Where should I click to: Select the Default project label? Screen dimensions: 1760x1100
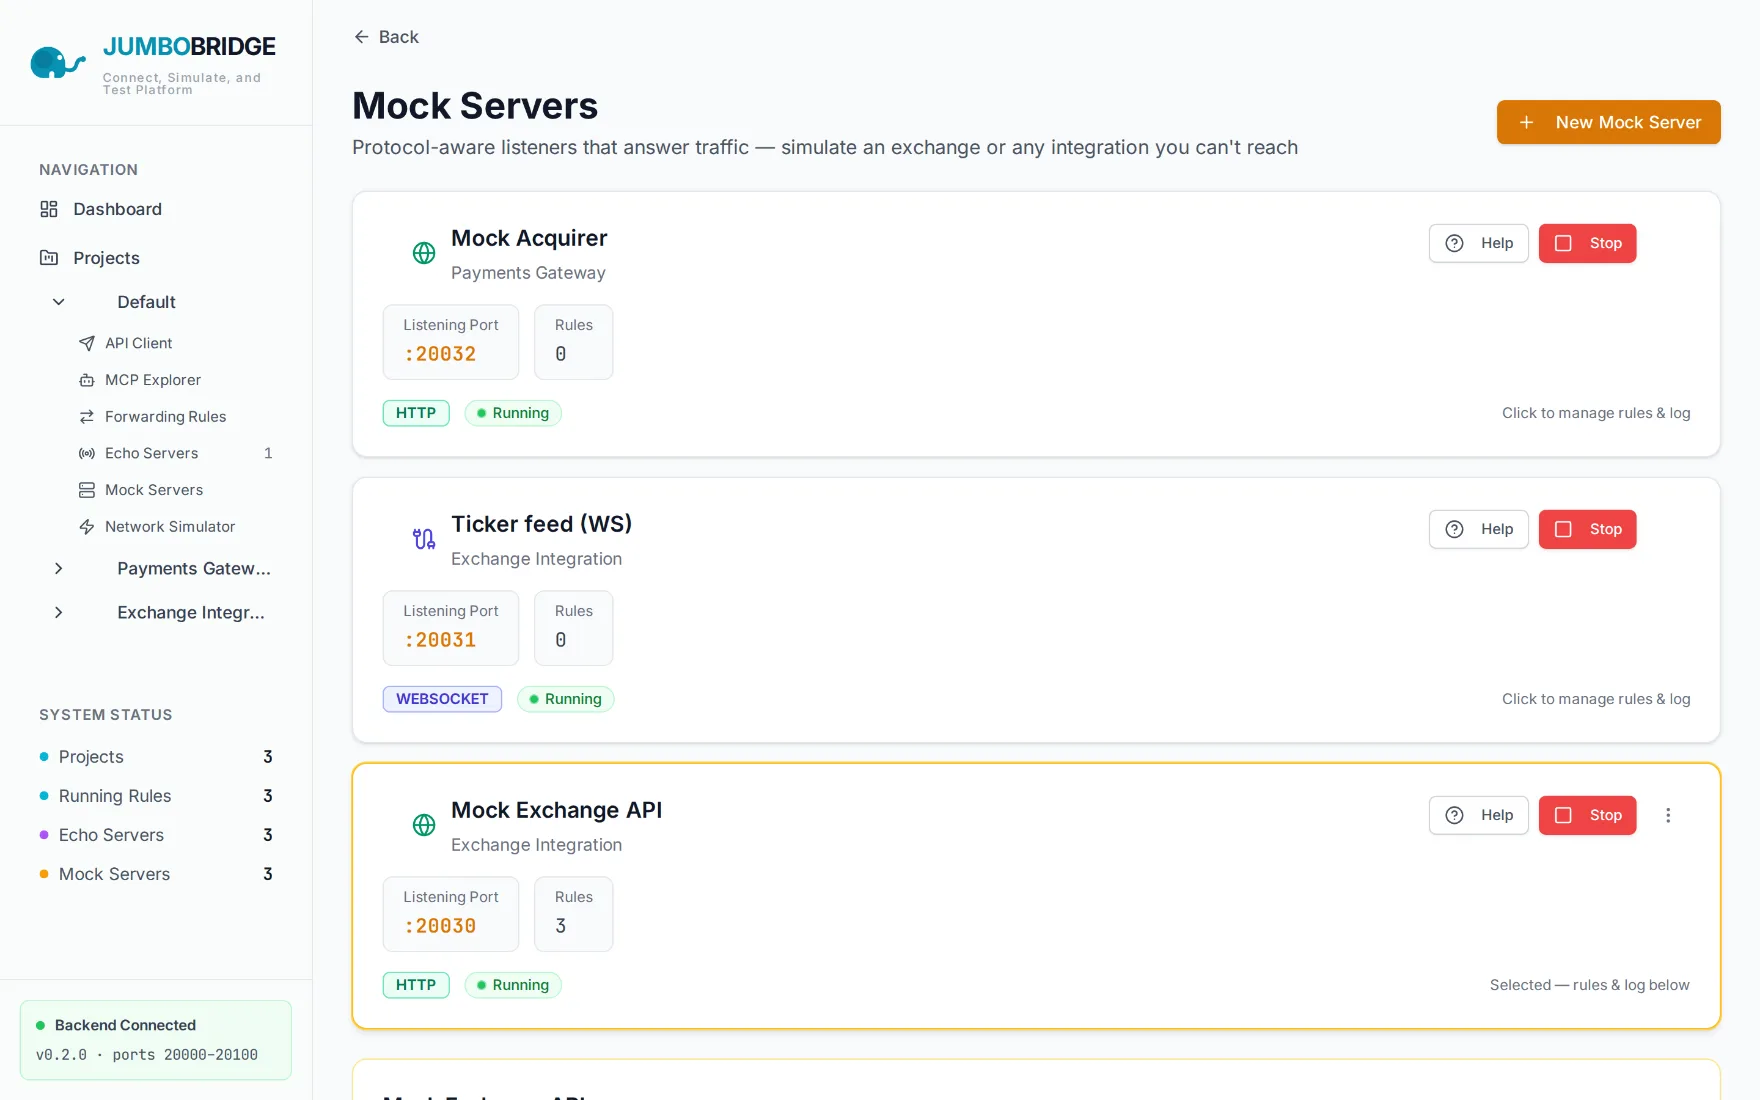click(x=146, y=302)
